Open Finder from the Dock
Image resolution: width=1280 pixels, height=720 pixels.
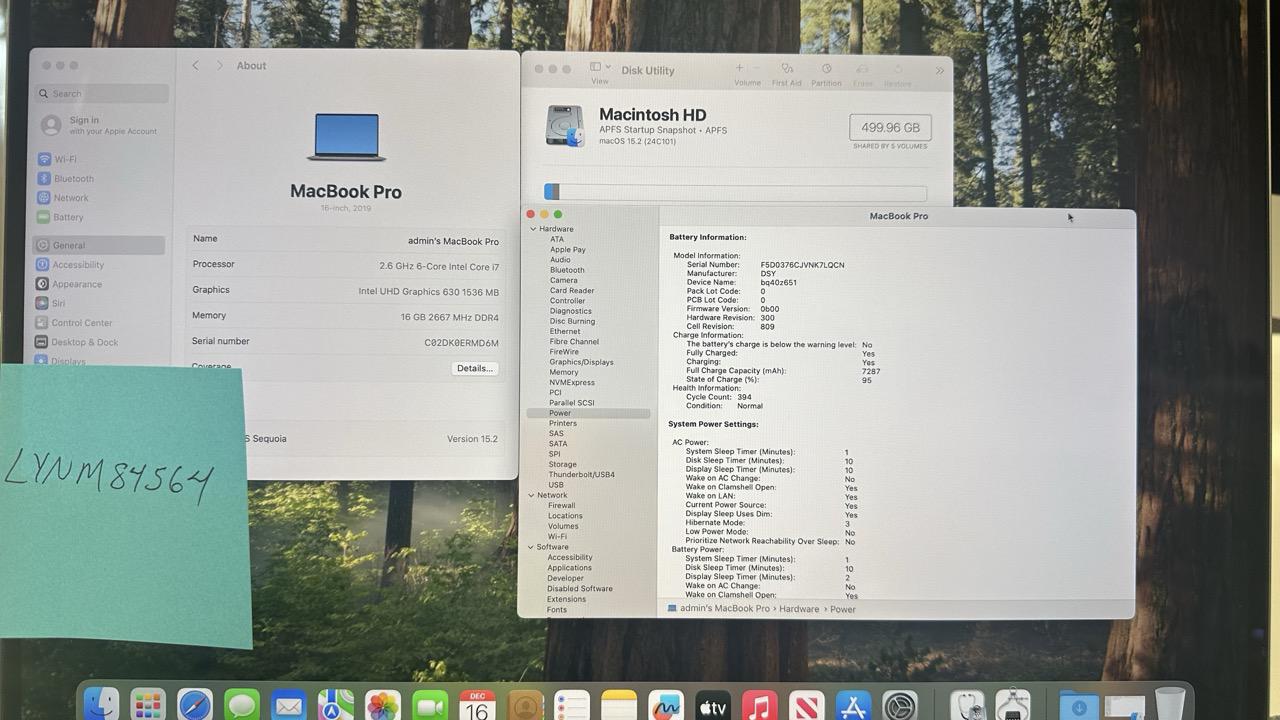101,706
